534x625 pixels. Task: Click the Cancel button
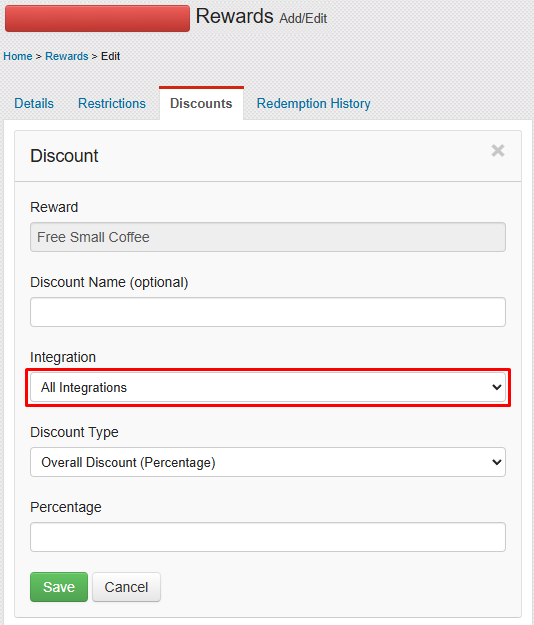[x=126, y=587]
